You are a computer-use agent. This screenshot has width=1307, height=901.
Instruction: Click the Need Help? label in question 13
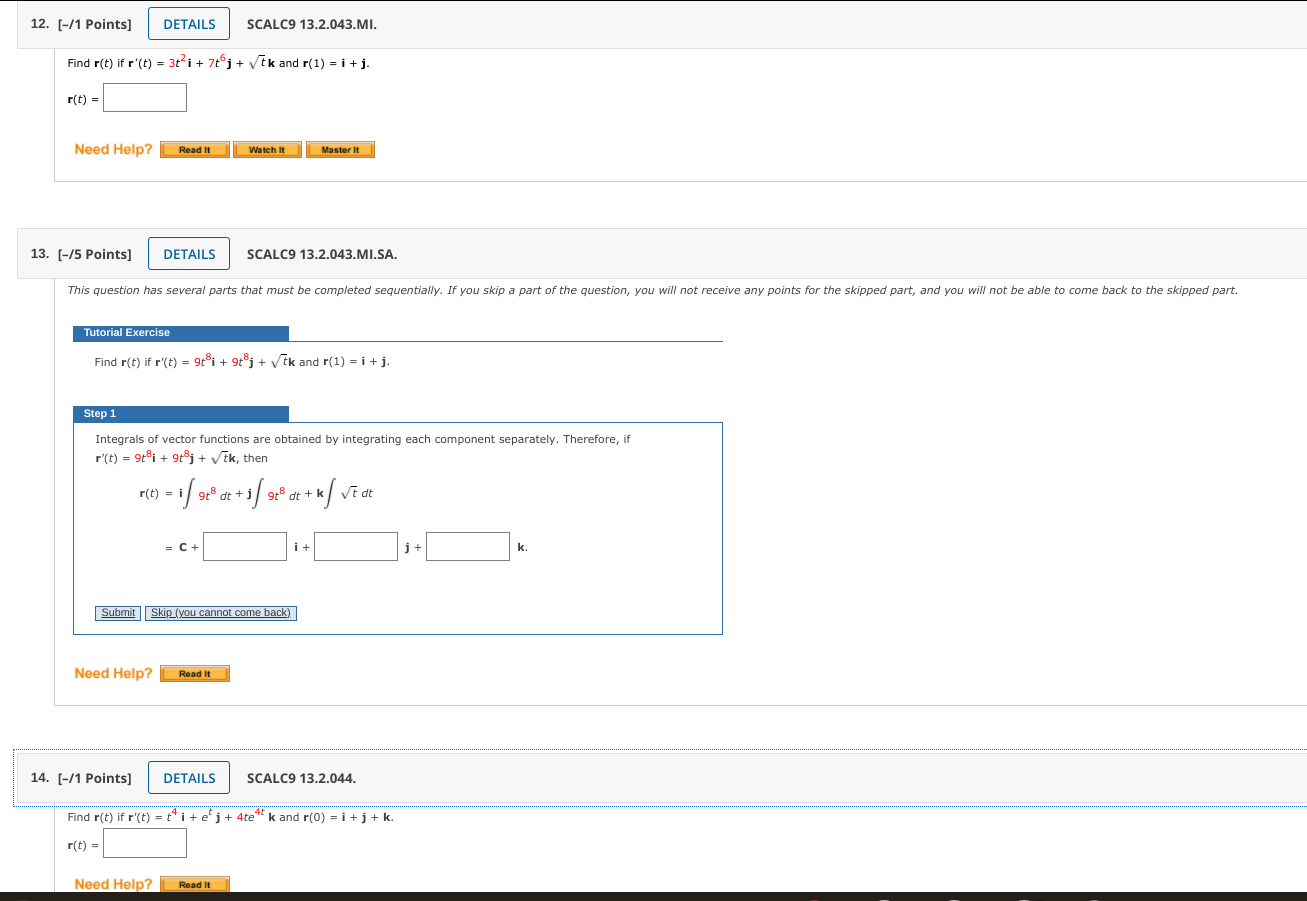click(112, 673)
